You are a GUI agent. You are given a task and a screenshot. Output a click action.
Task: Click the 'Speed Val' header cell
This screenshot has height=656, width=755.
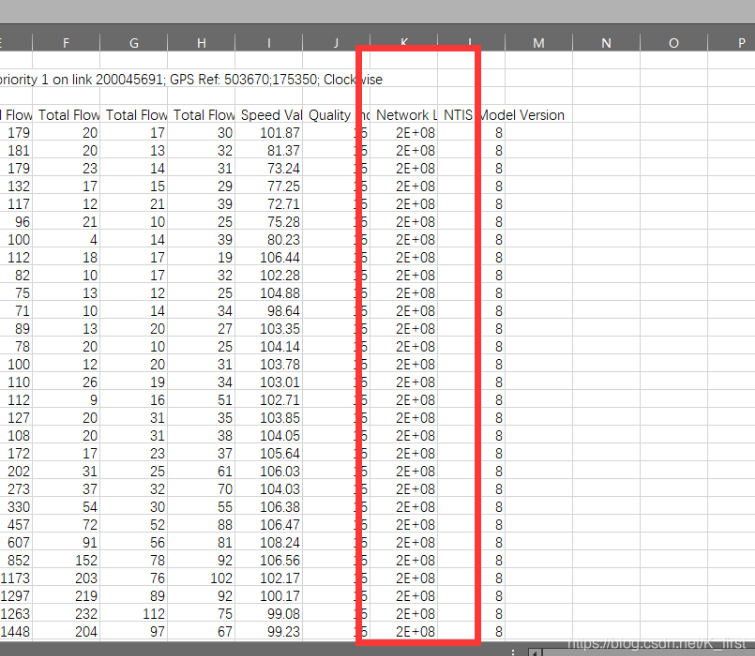click(269, 115)
